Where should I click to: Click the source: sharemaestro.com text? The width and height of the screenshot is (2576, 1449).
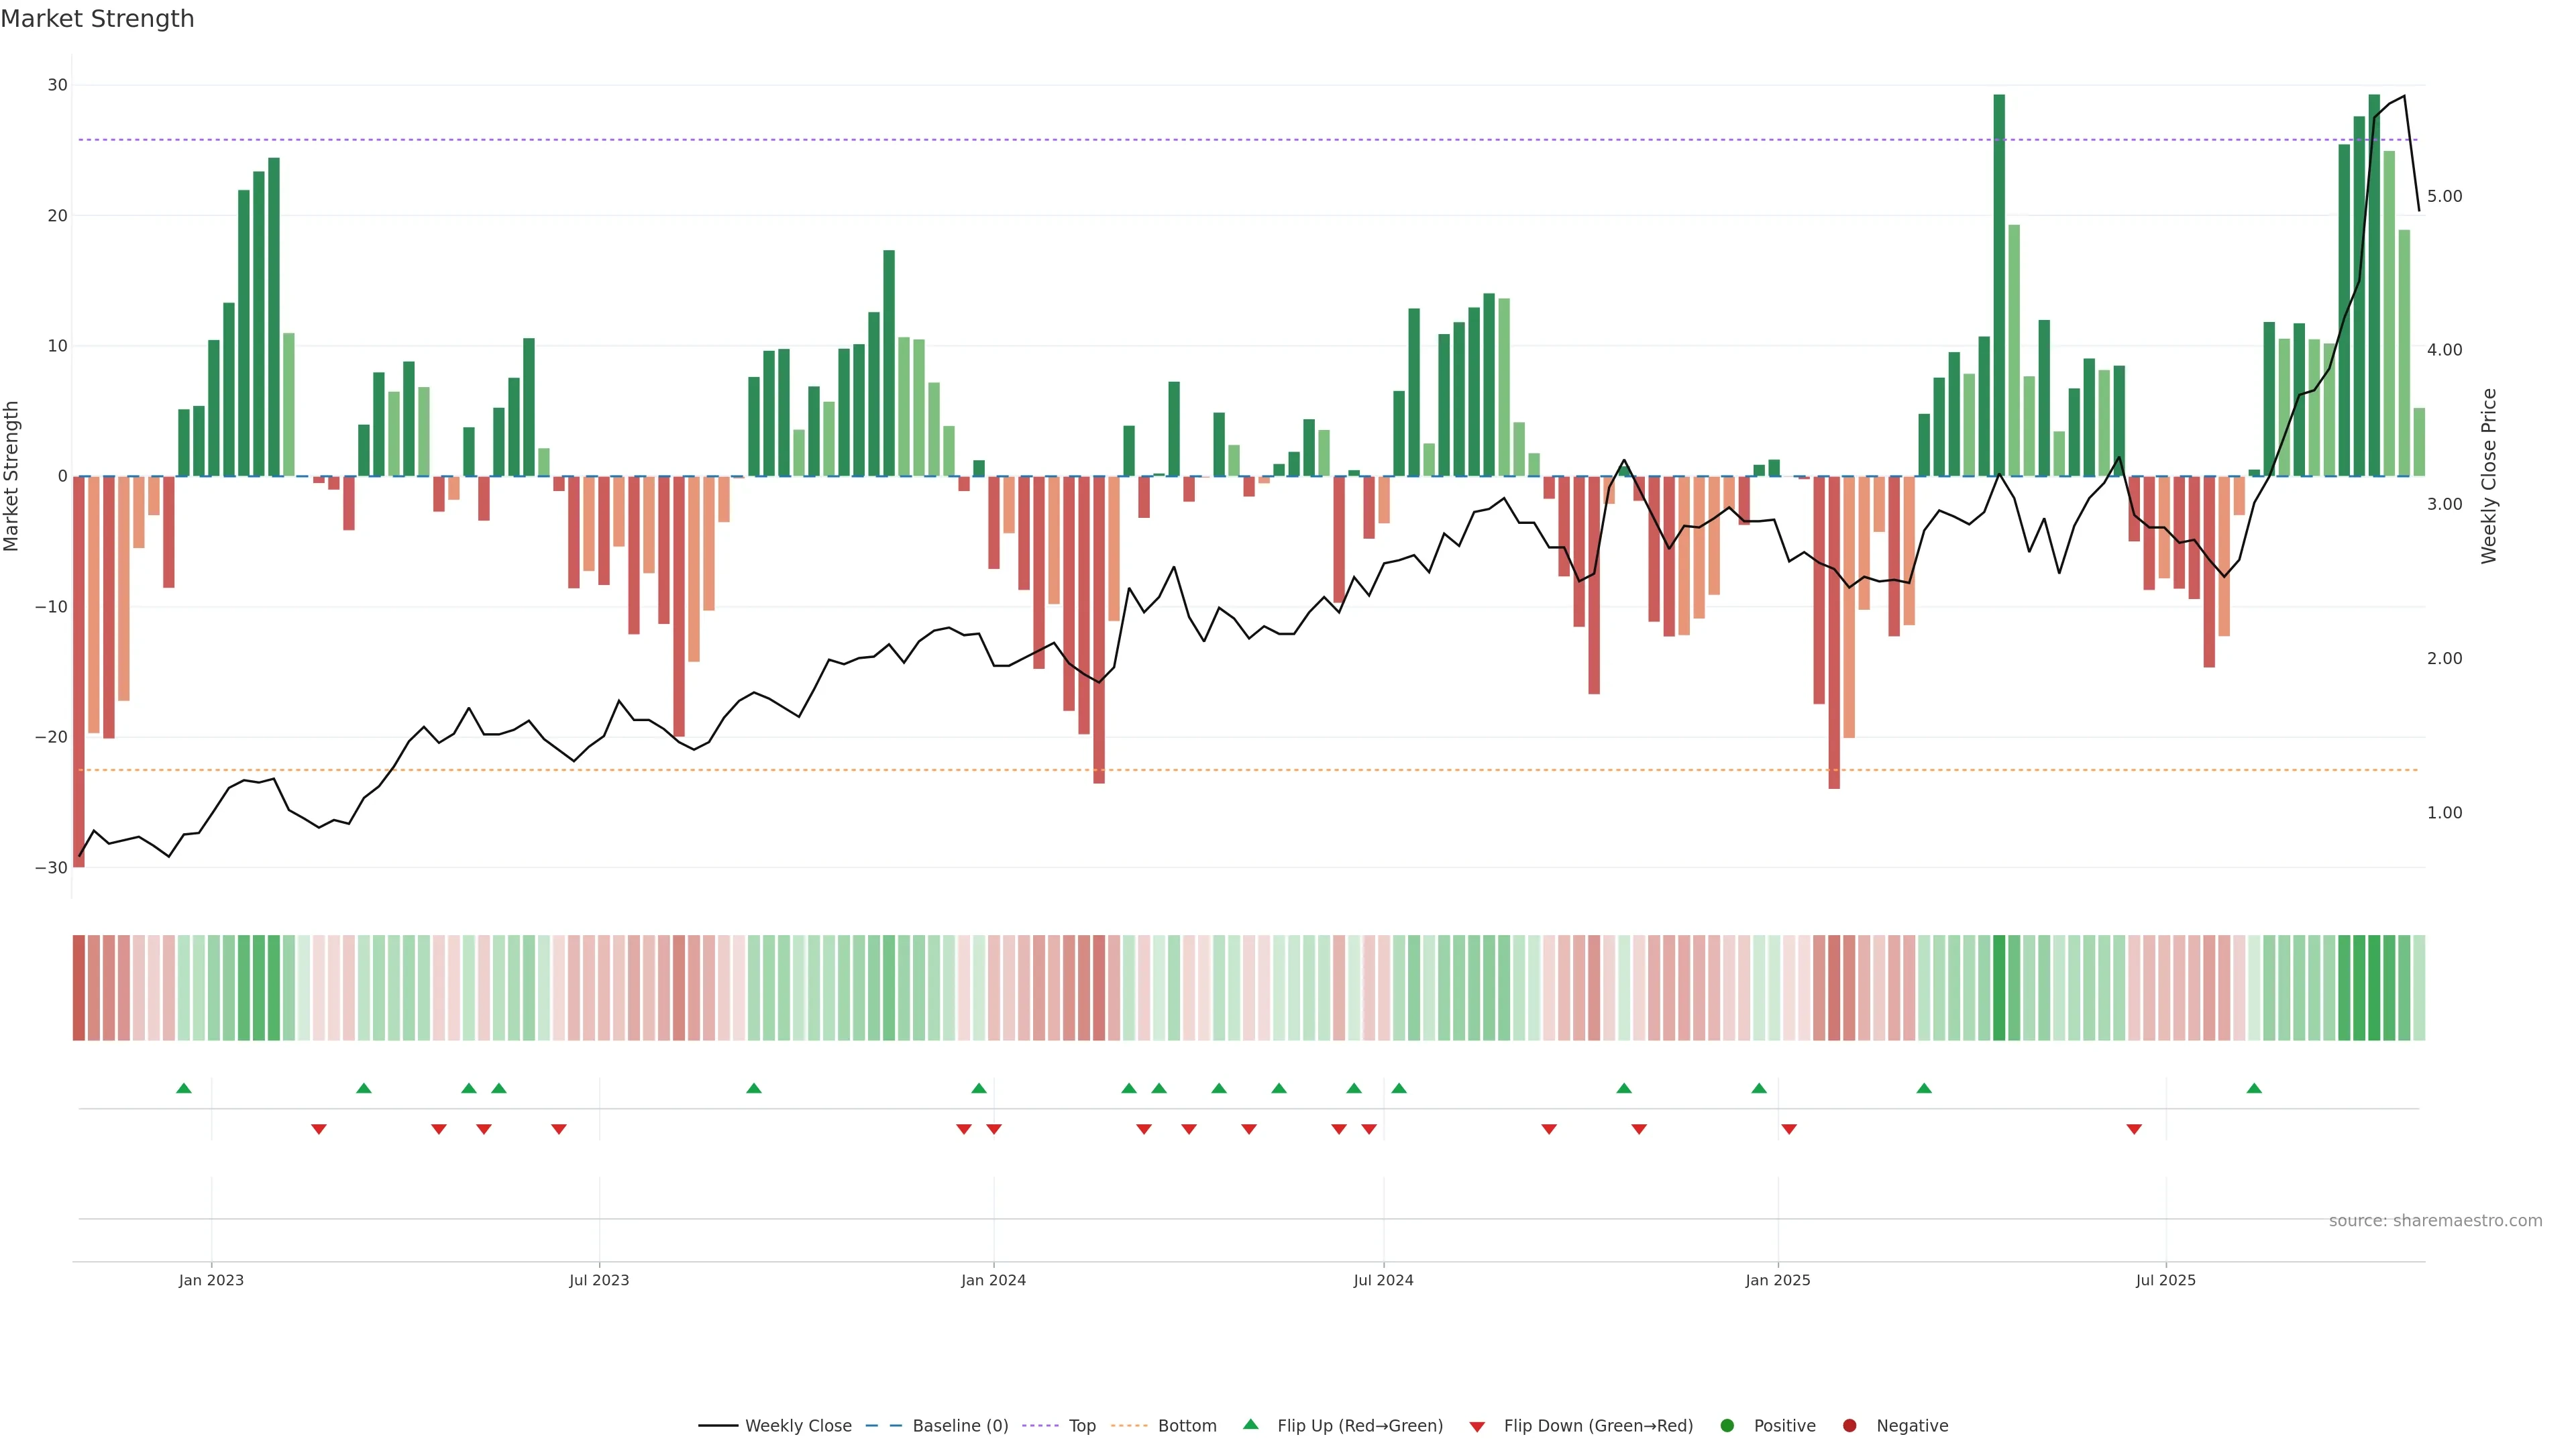click(x=2435, y=1220)
